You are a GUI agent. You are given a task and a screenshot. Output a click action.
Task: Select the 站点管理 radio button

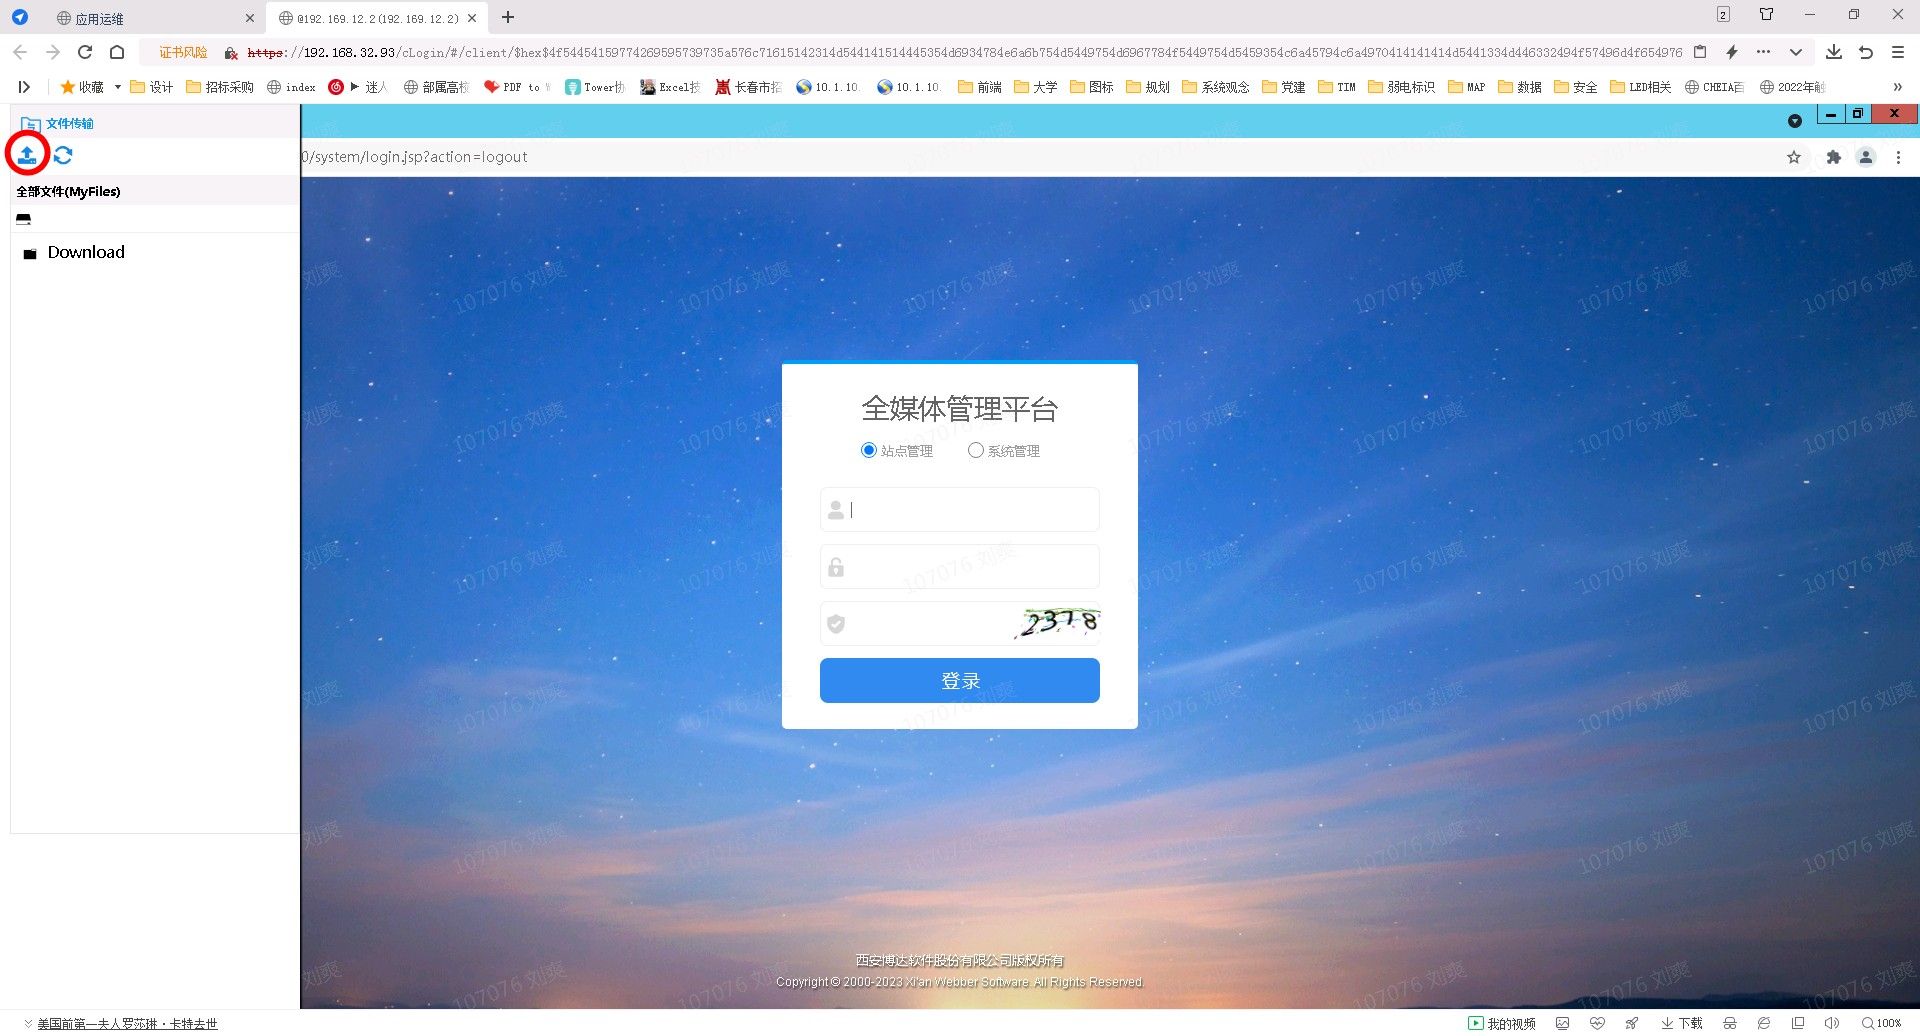868,451
